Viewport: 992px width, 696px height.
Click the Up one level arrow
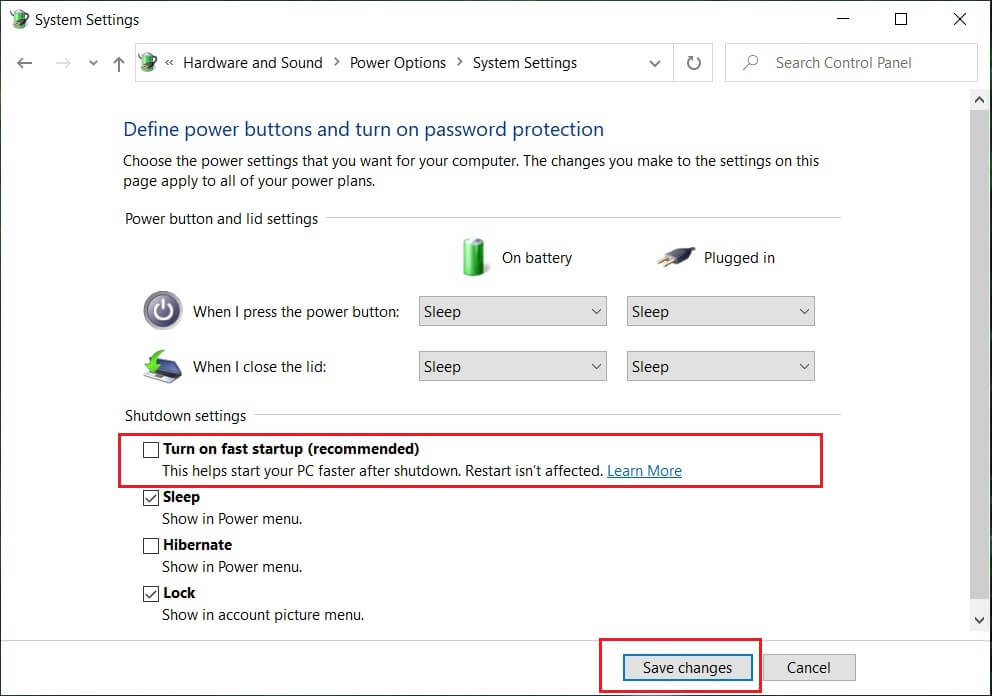point(119,63)
